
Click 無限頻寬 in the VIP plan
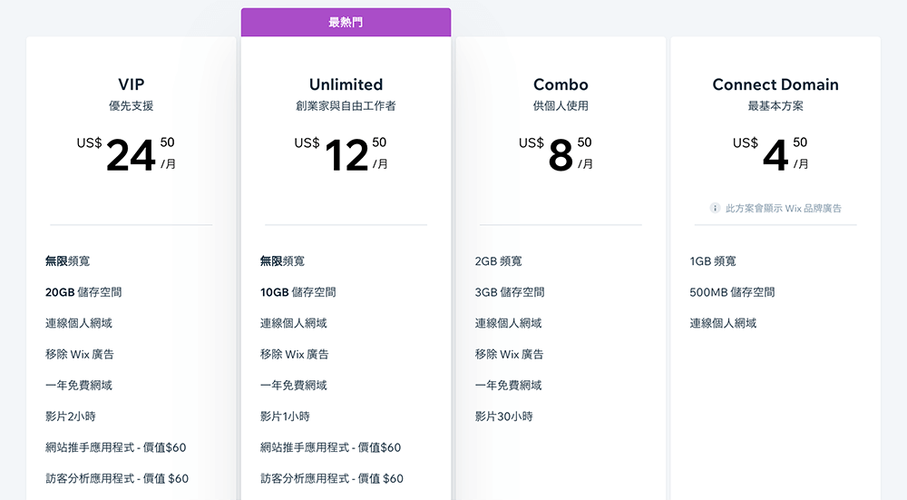point(68,261)
